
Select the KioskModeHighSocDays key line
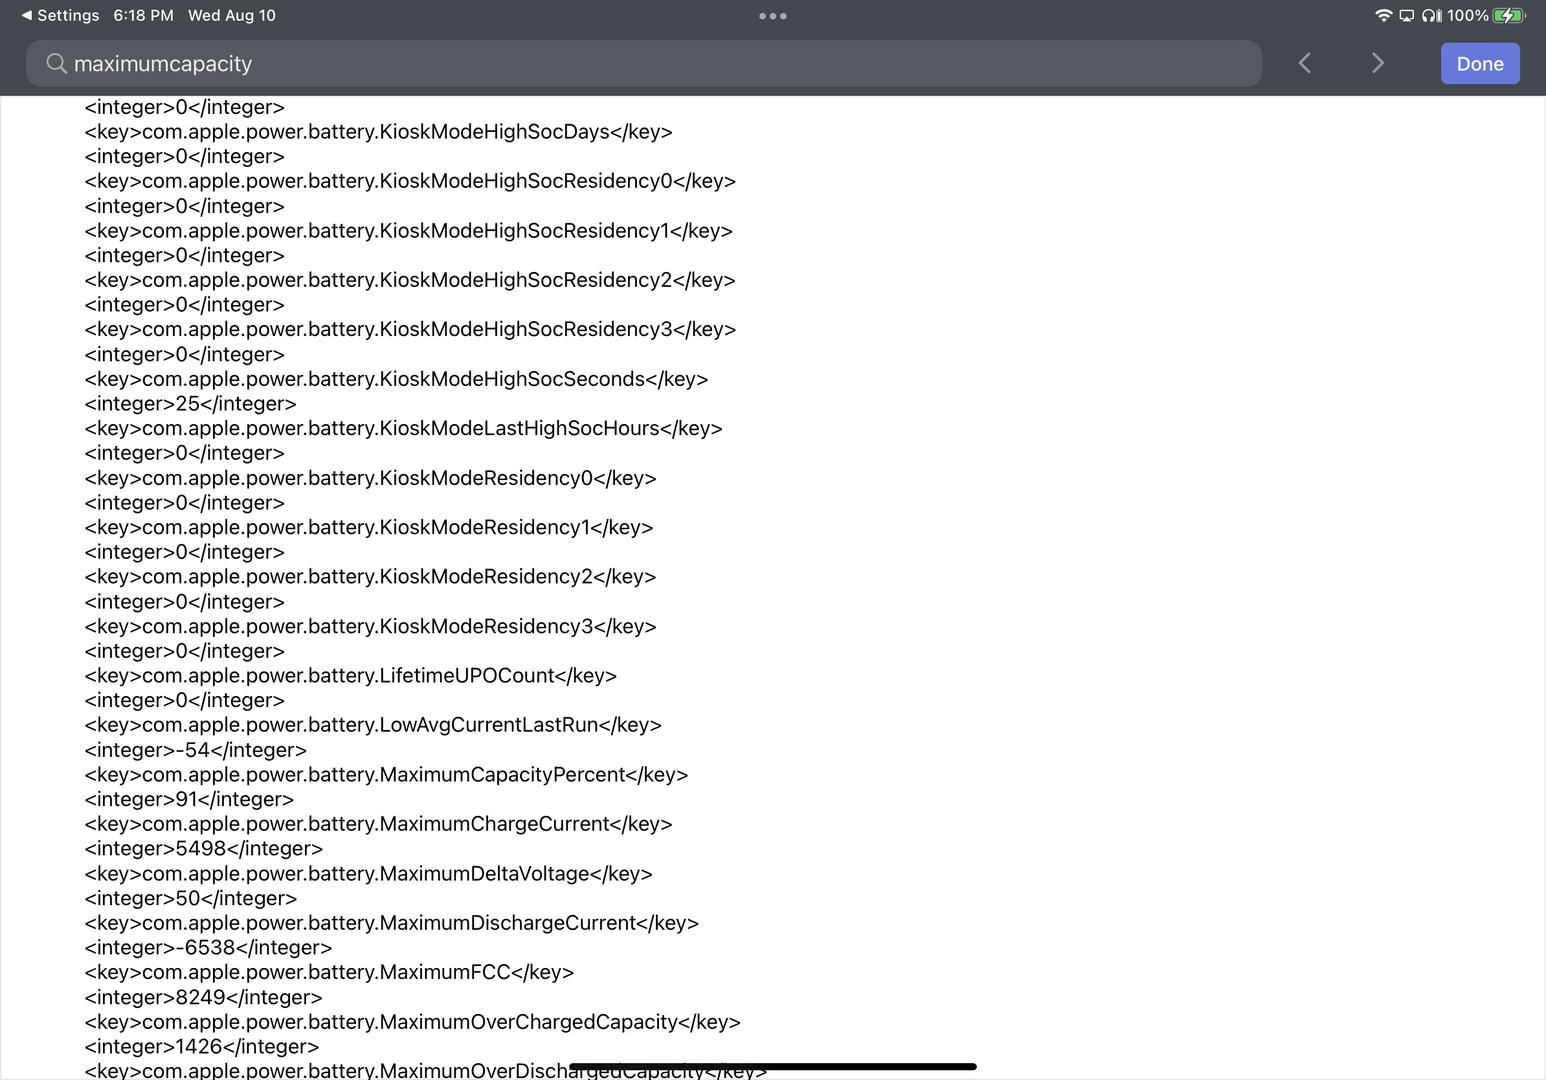378,132
